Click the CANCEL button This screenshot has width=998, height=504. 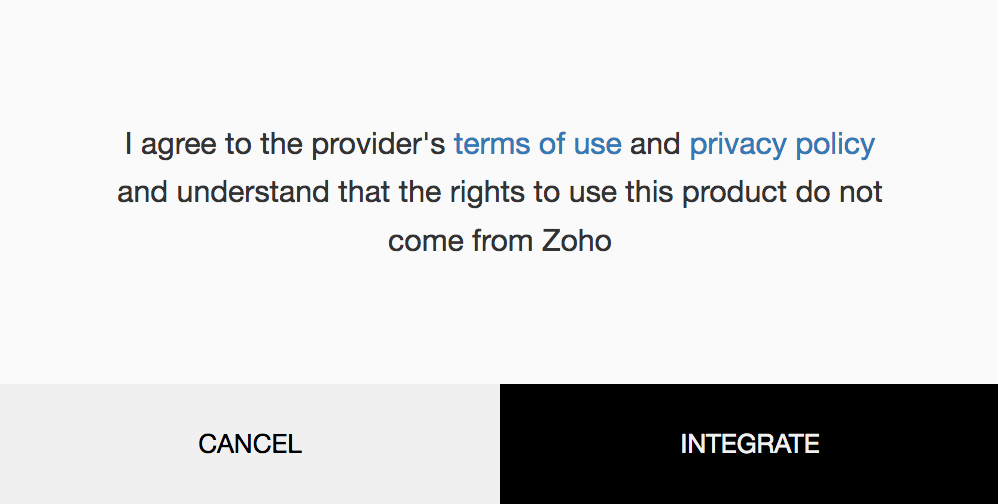click(x=250, y=444)
